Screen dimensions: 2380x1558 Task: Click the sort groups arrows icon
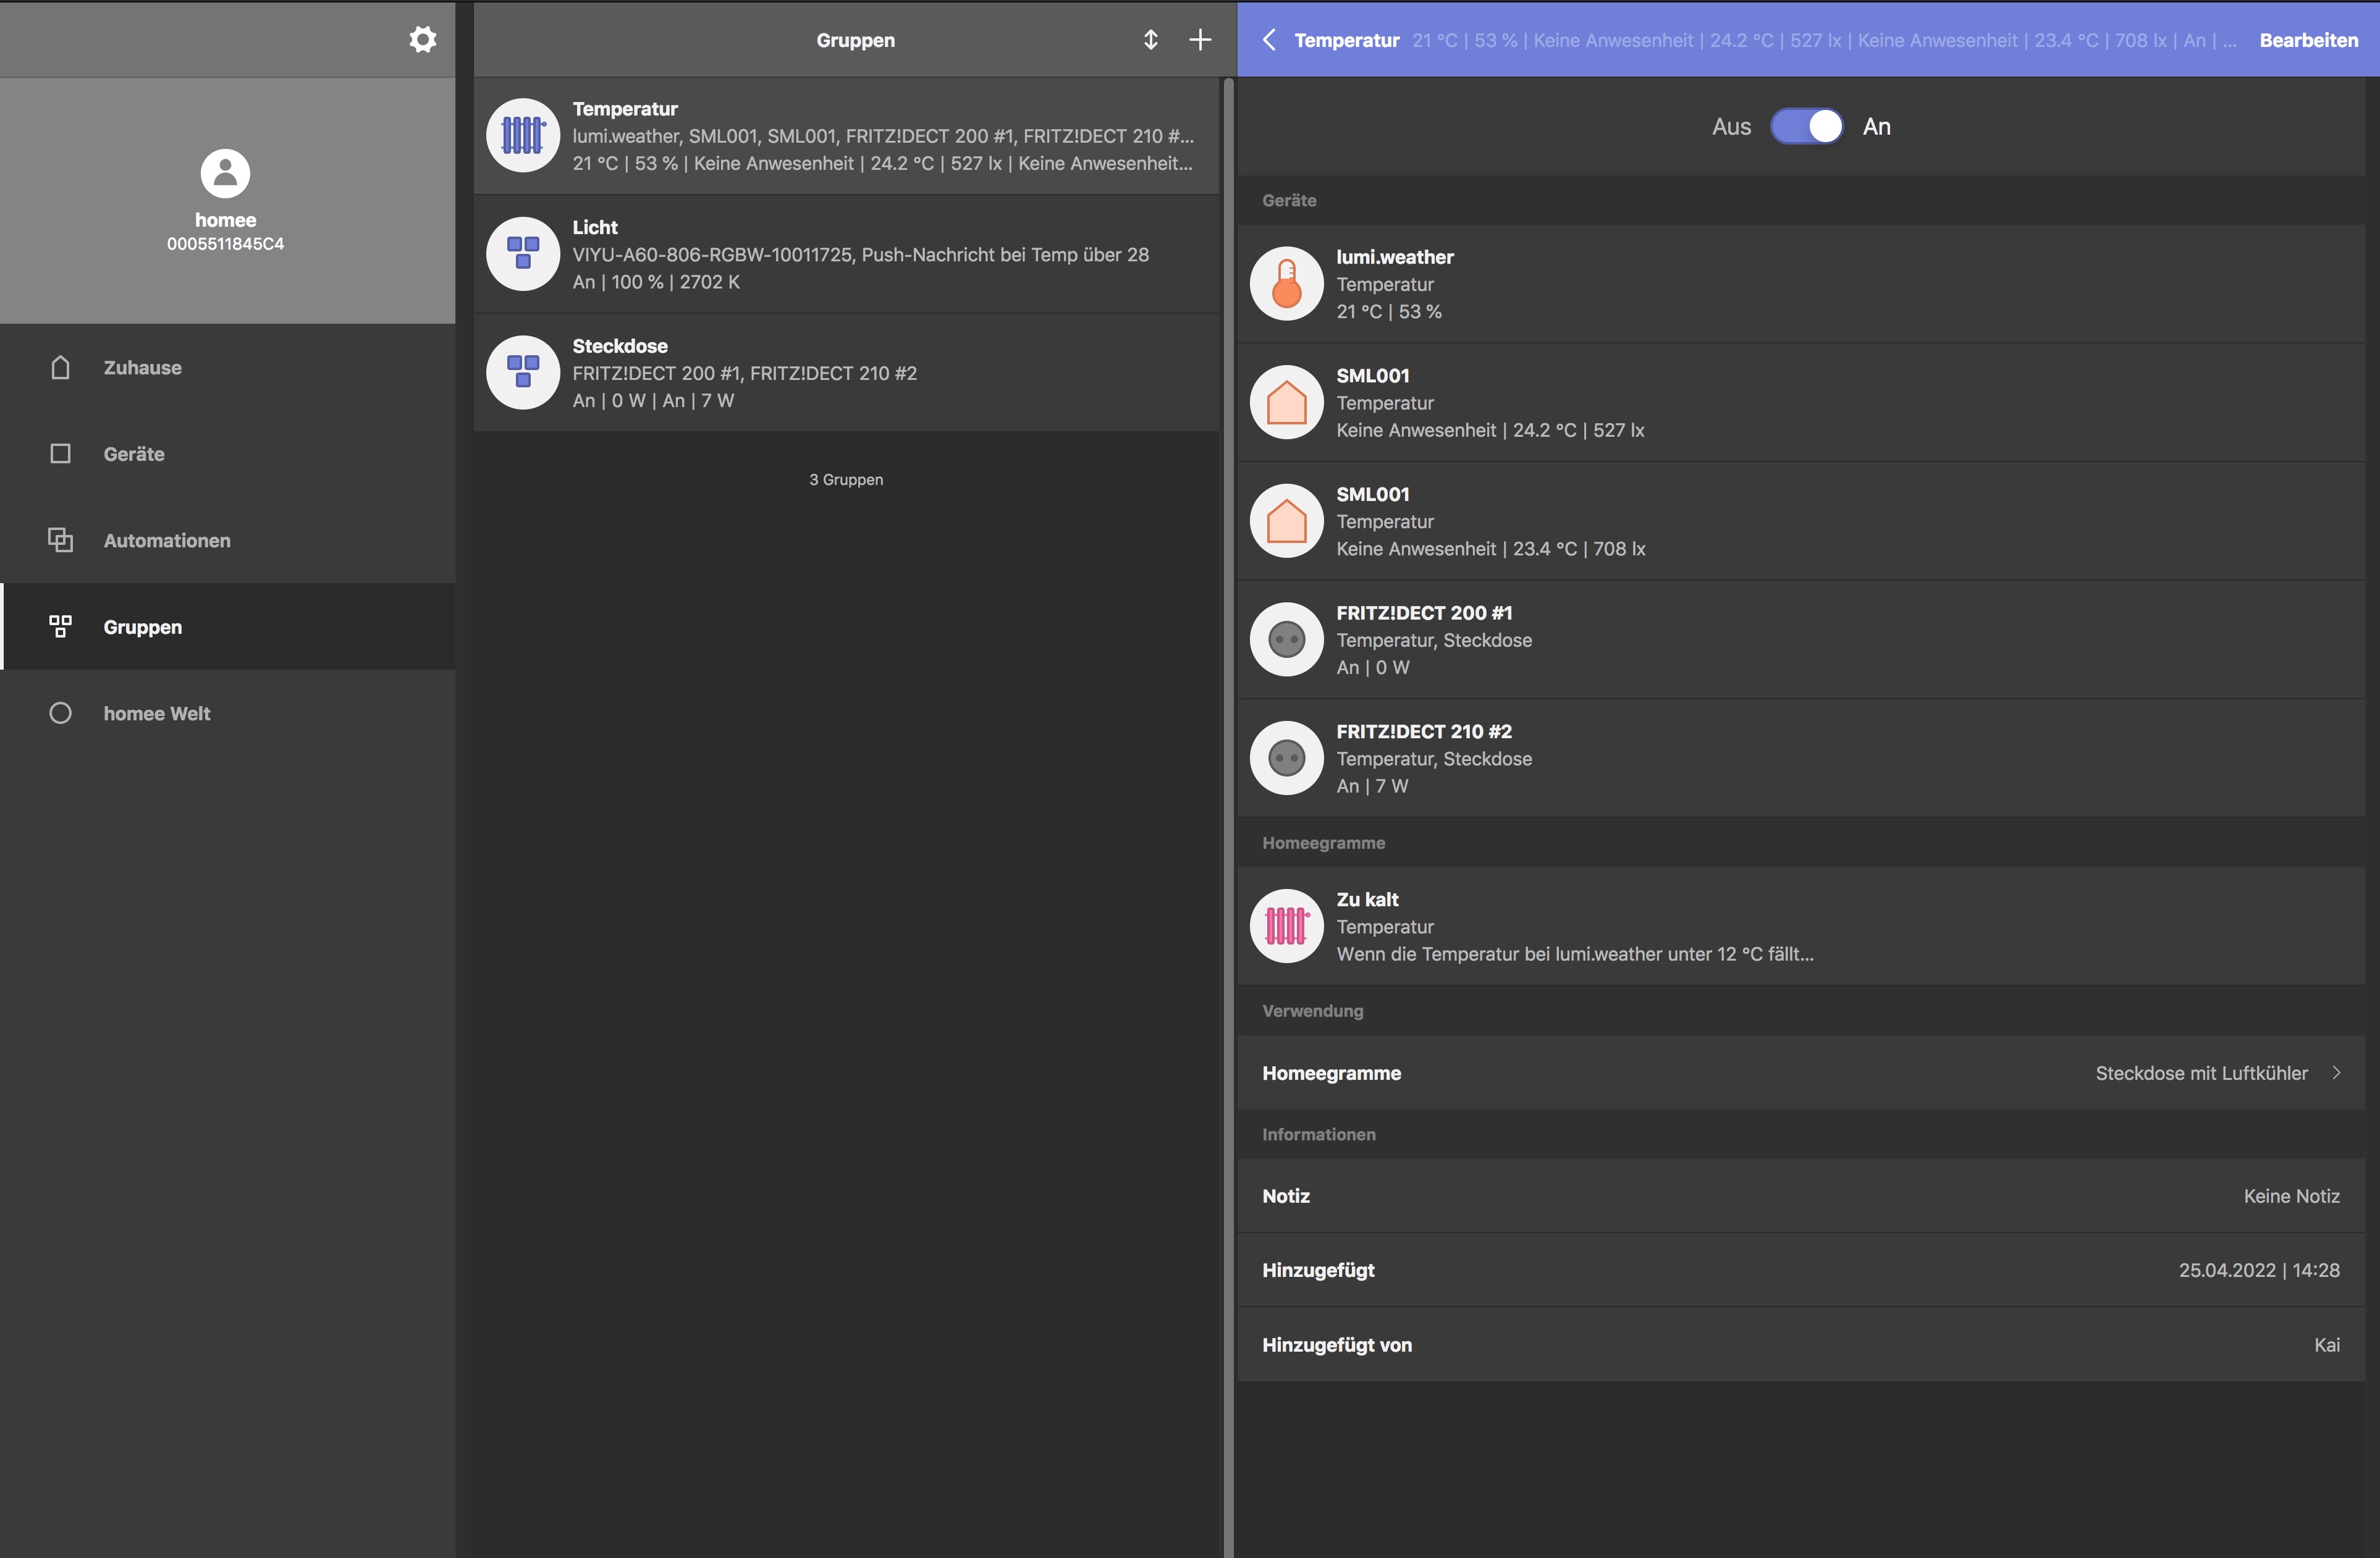pos(1150,40)
